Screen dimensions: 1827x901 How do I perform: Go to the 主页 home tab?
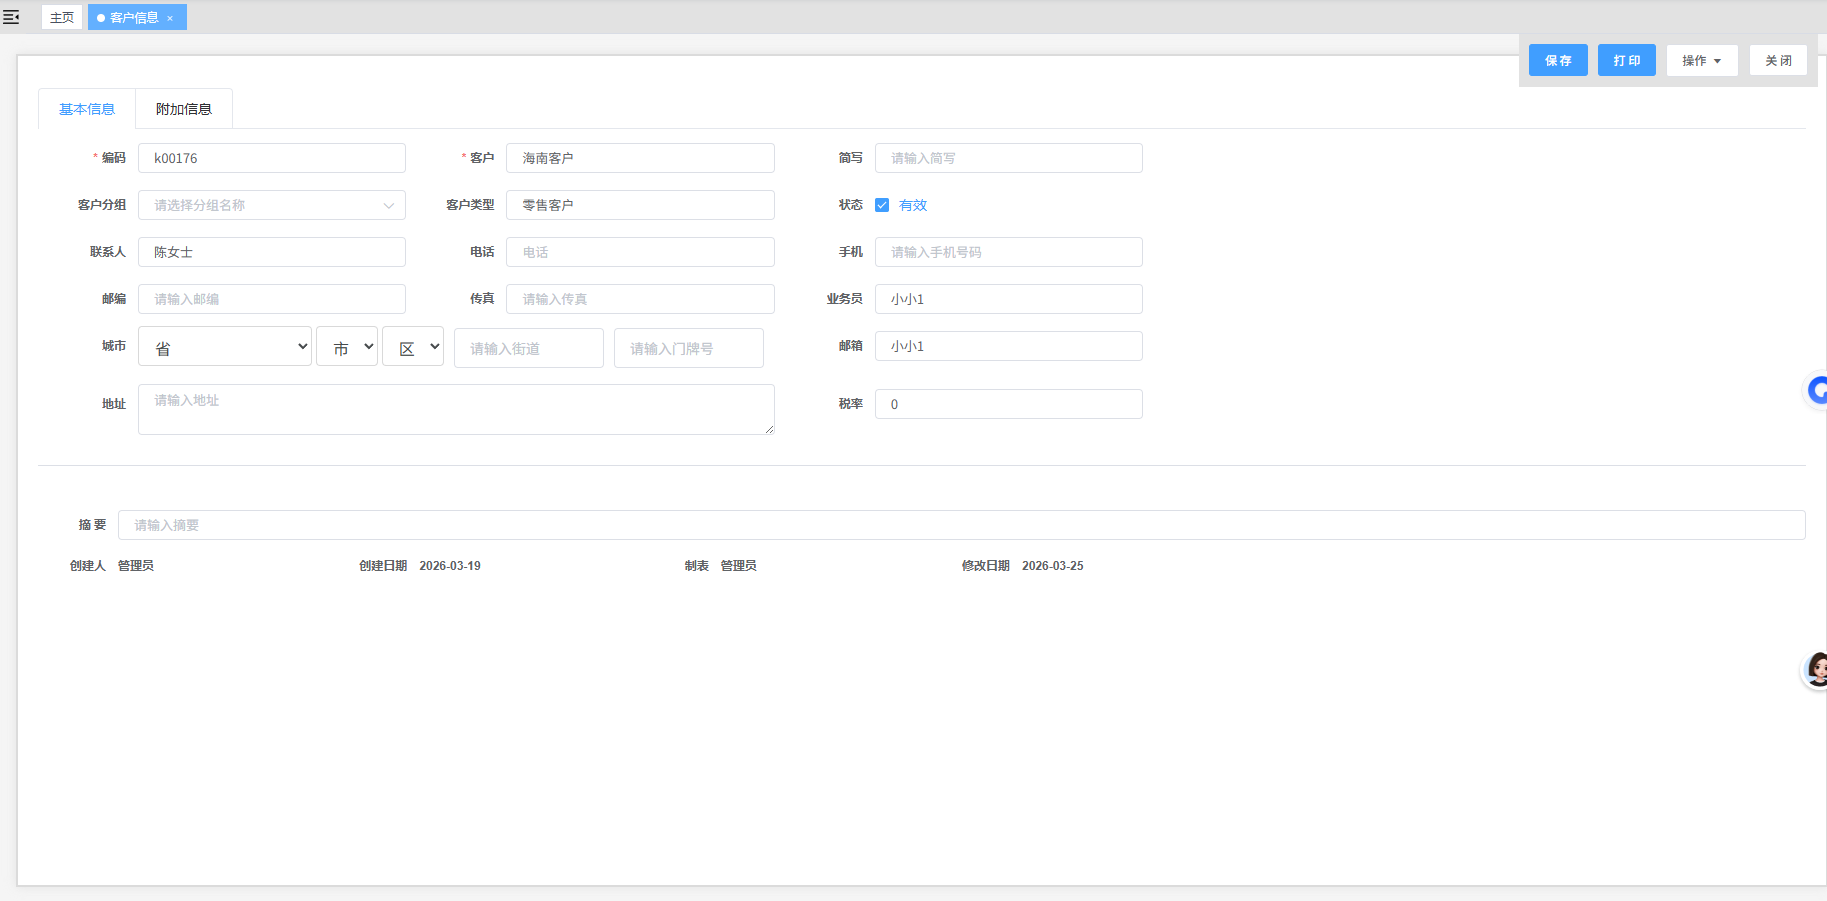(62, 18)
